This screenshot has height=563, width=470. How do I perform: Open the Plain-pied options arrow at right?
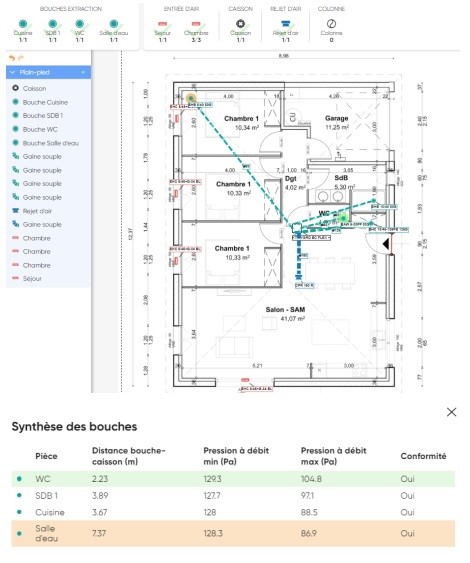83,73
